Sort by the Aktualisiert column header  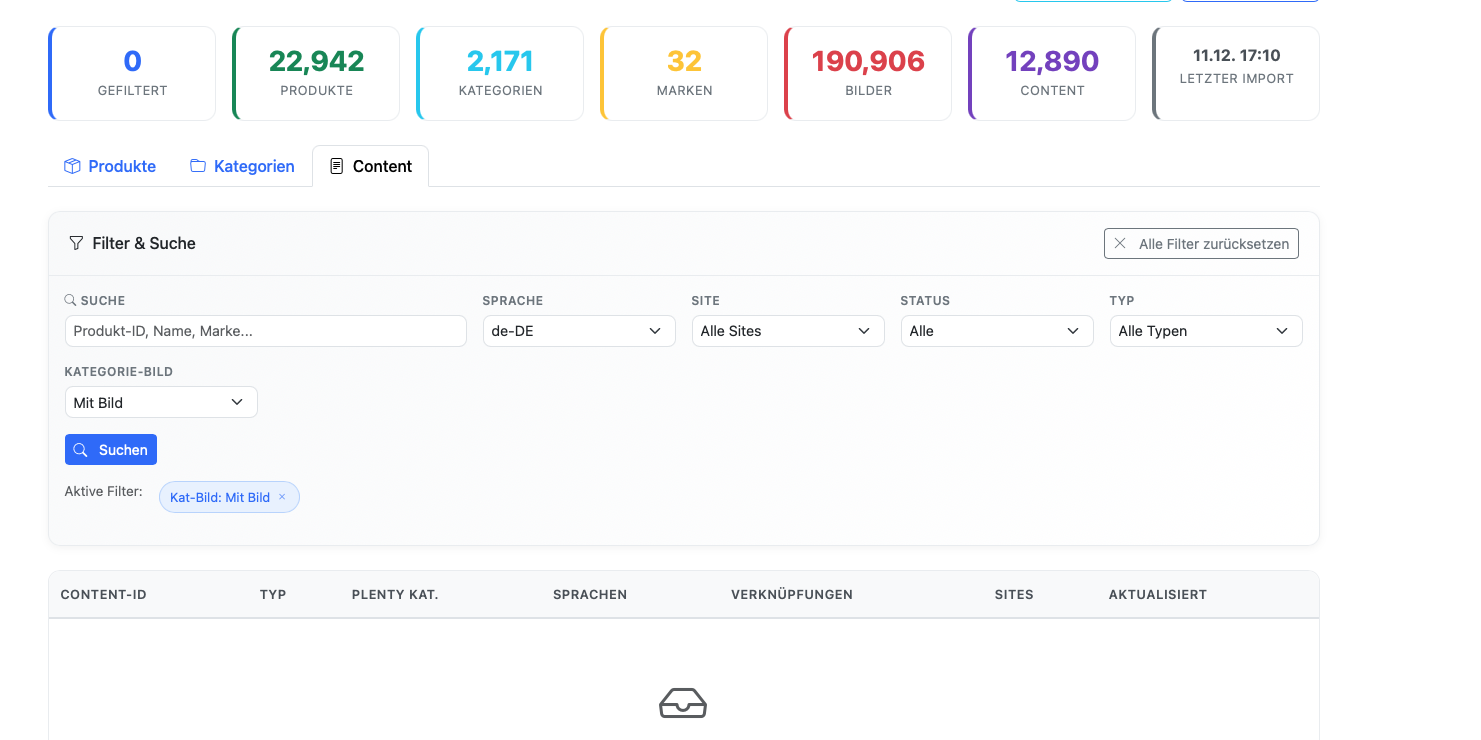click(x=1157, y=594)
